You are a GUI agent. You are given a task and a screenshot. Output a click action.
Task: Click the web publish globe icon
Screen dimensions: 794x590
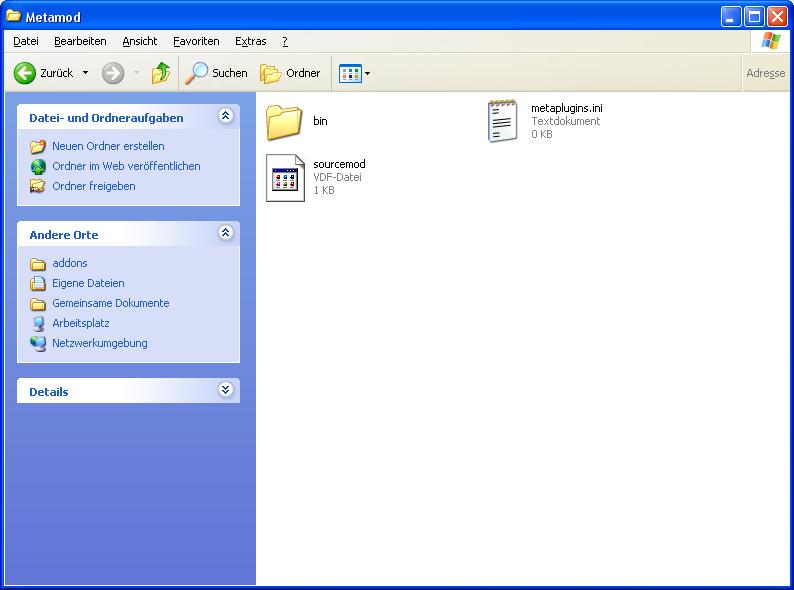[x=38, y=167]
